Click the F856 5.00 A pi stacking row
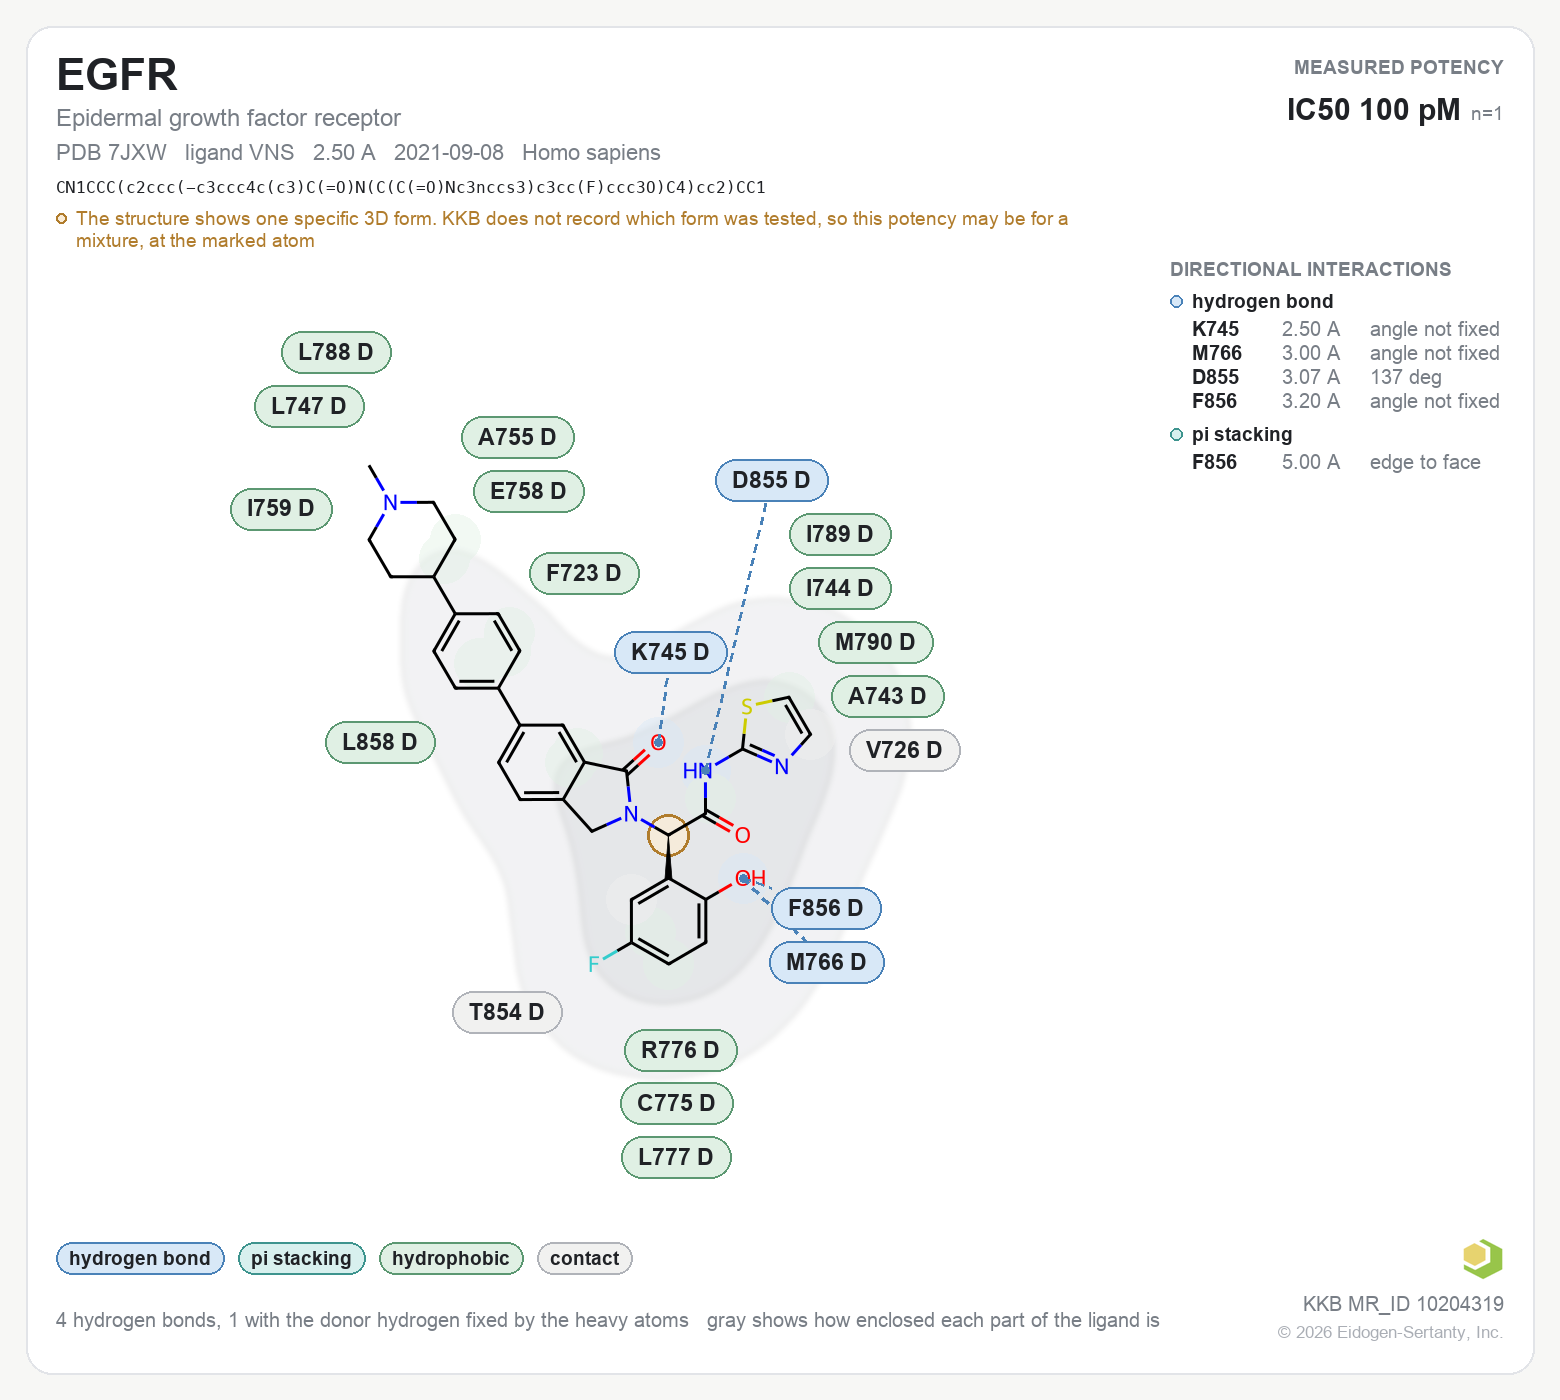The image size is (1560, 1400). coord(1336,462)
